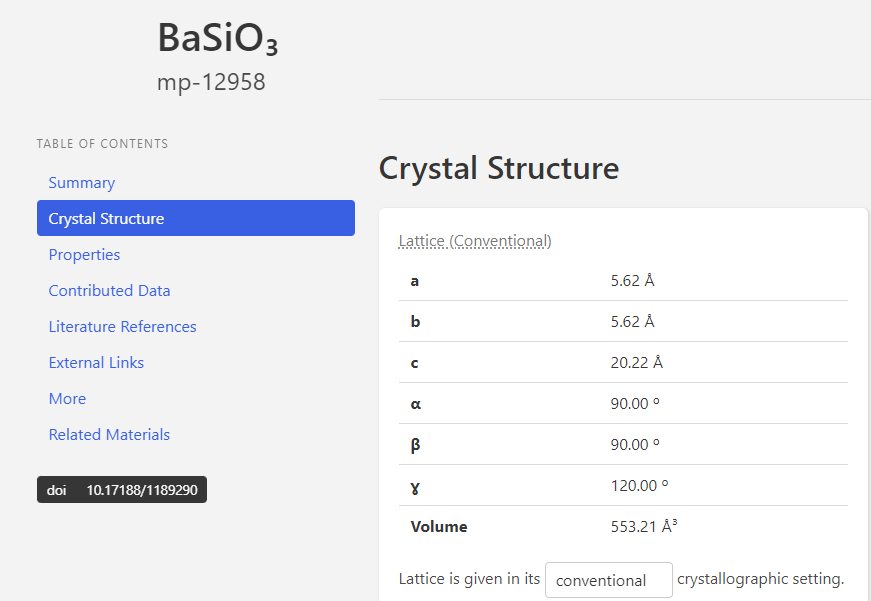This screenshot has width=871, height=601.
Task: Click the BaSiO₃ formula heading
Action: pos(217,39)
